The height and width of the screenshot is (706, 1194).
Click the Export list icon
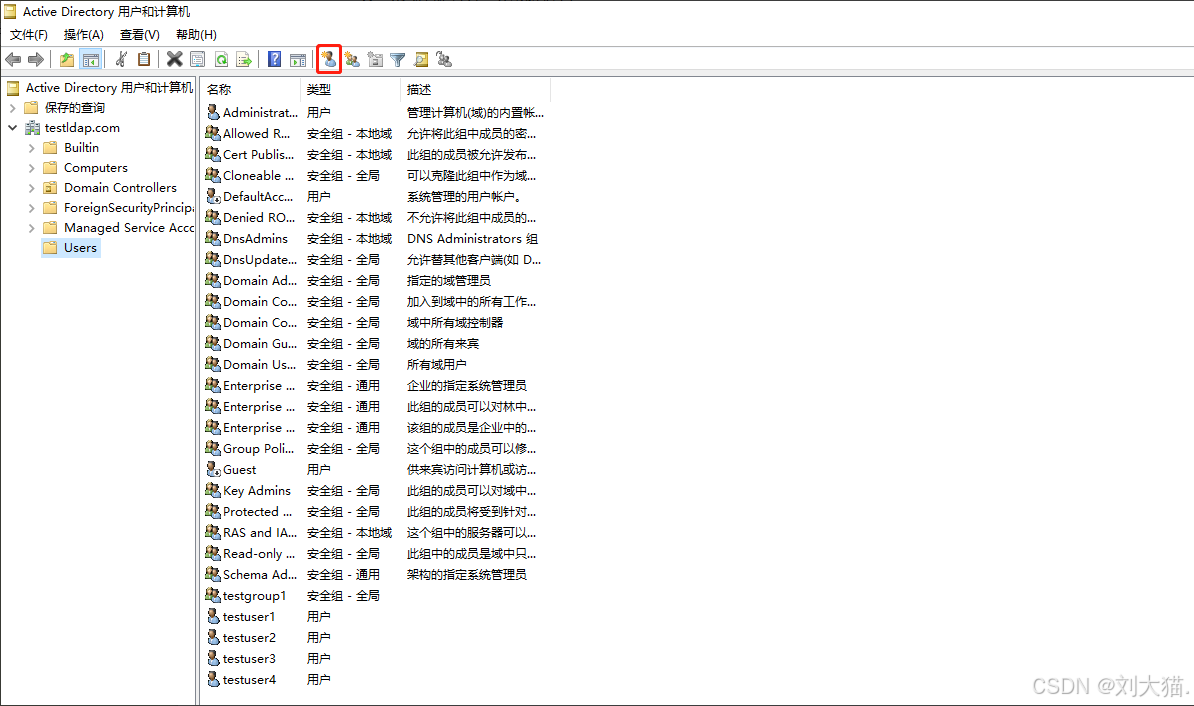coord(244,59)
